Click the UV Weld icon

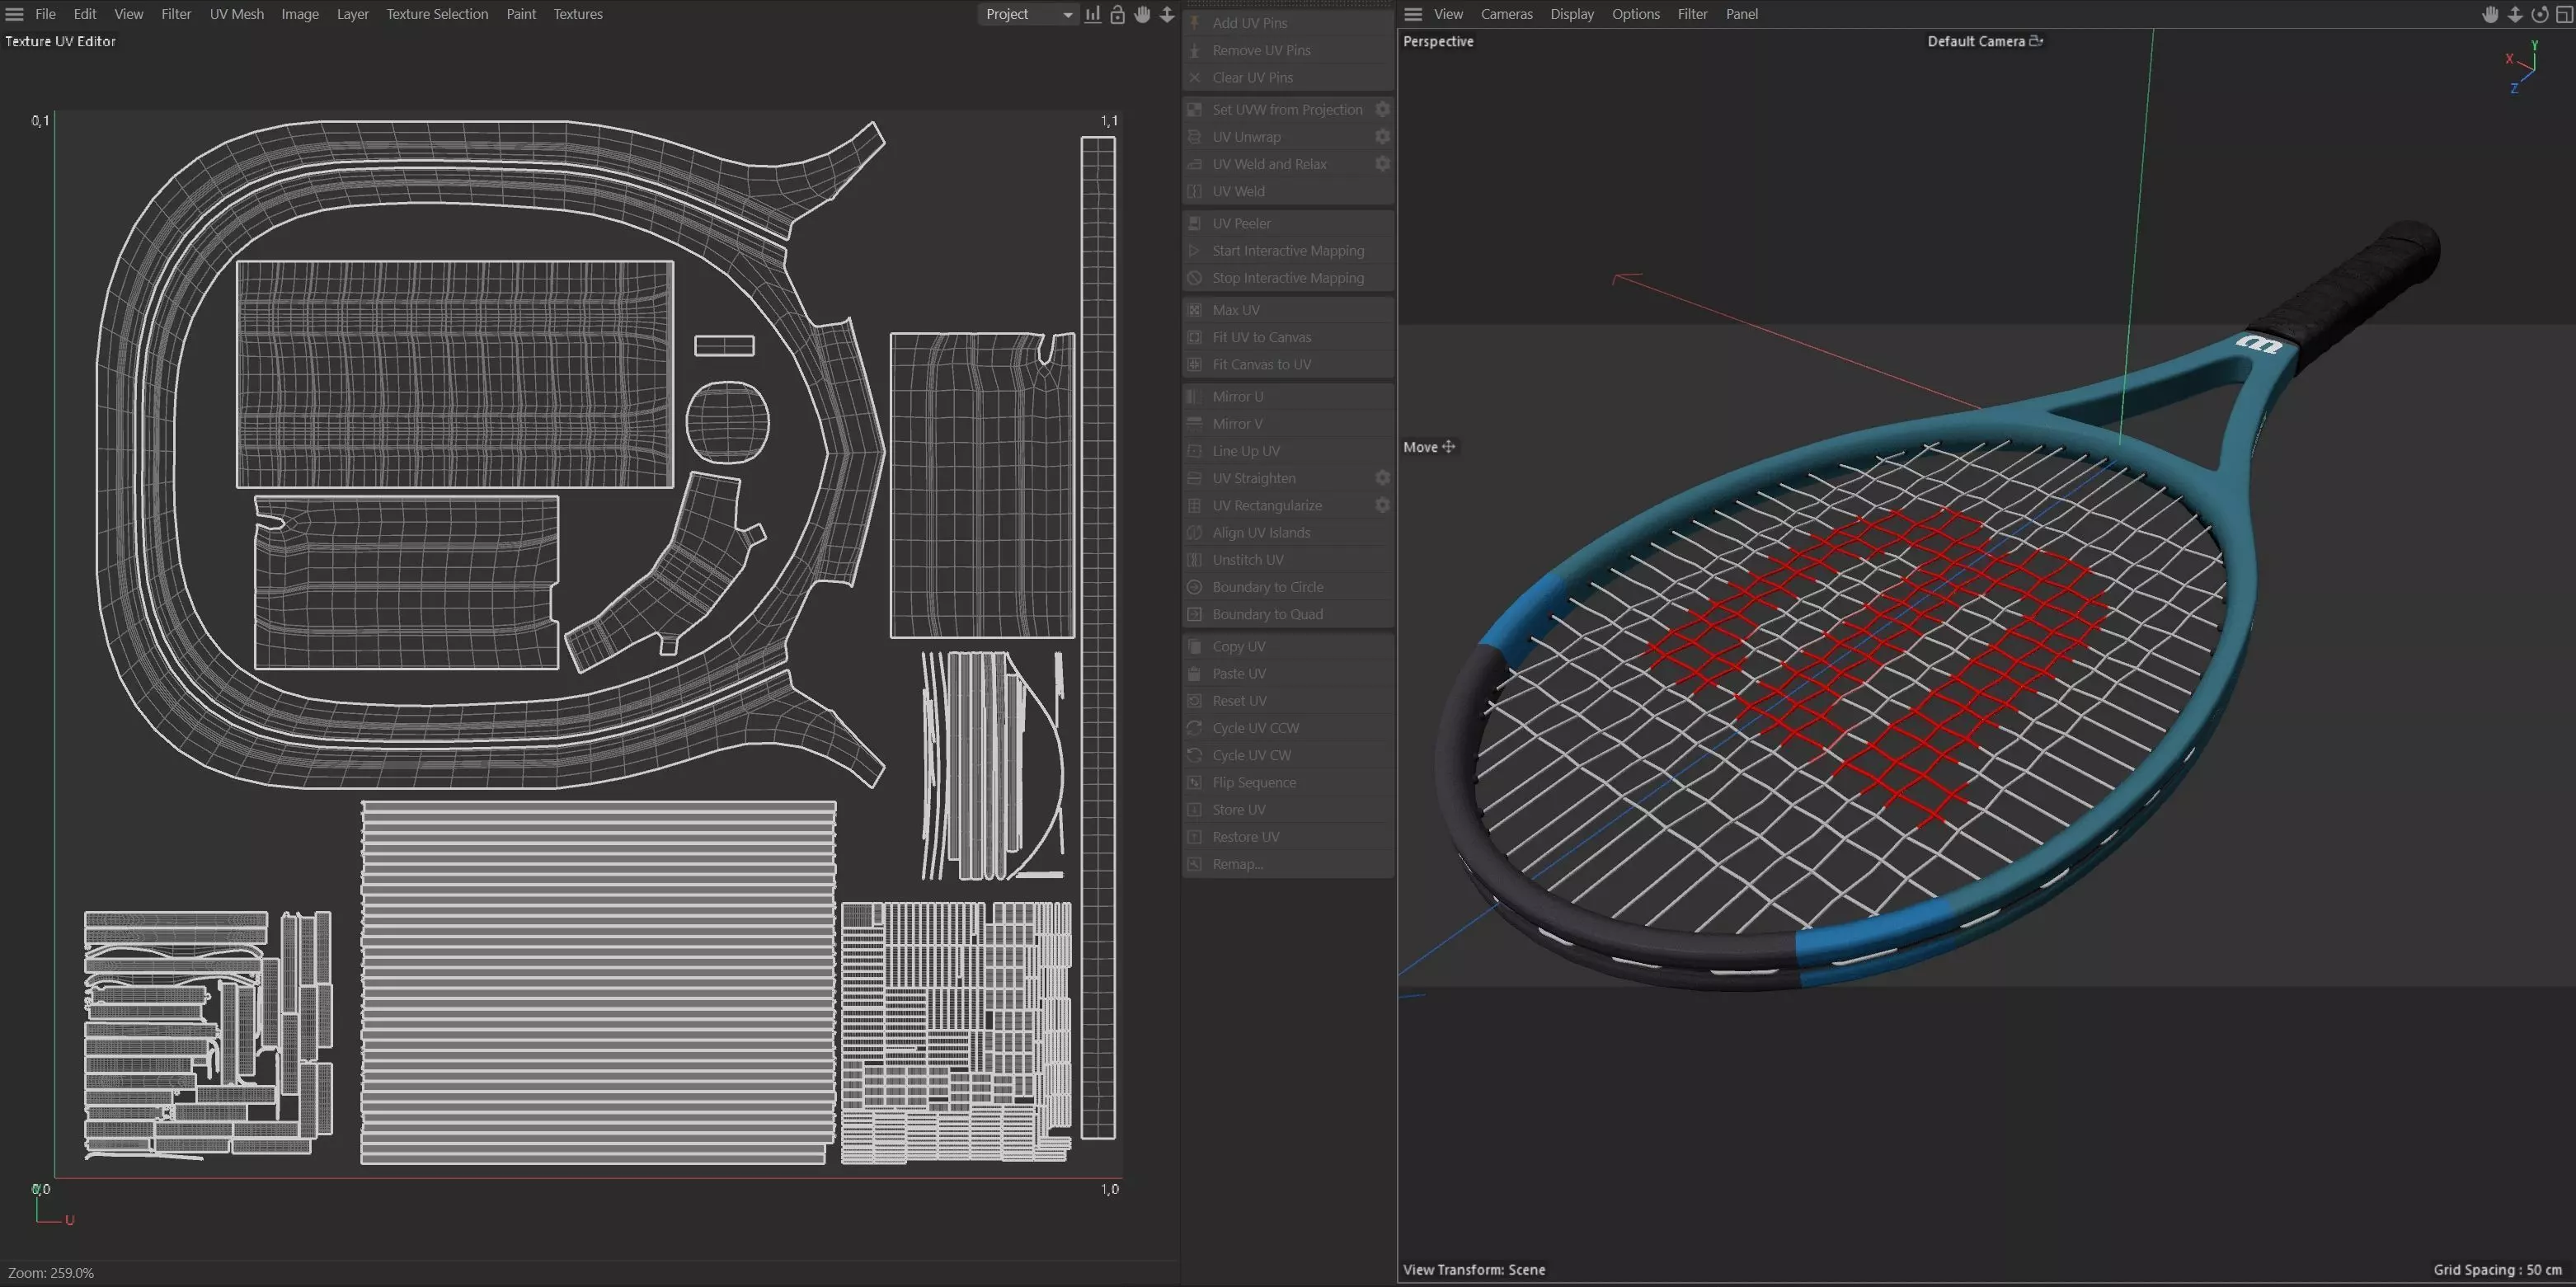tap(1194, 191)
